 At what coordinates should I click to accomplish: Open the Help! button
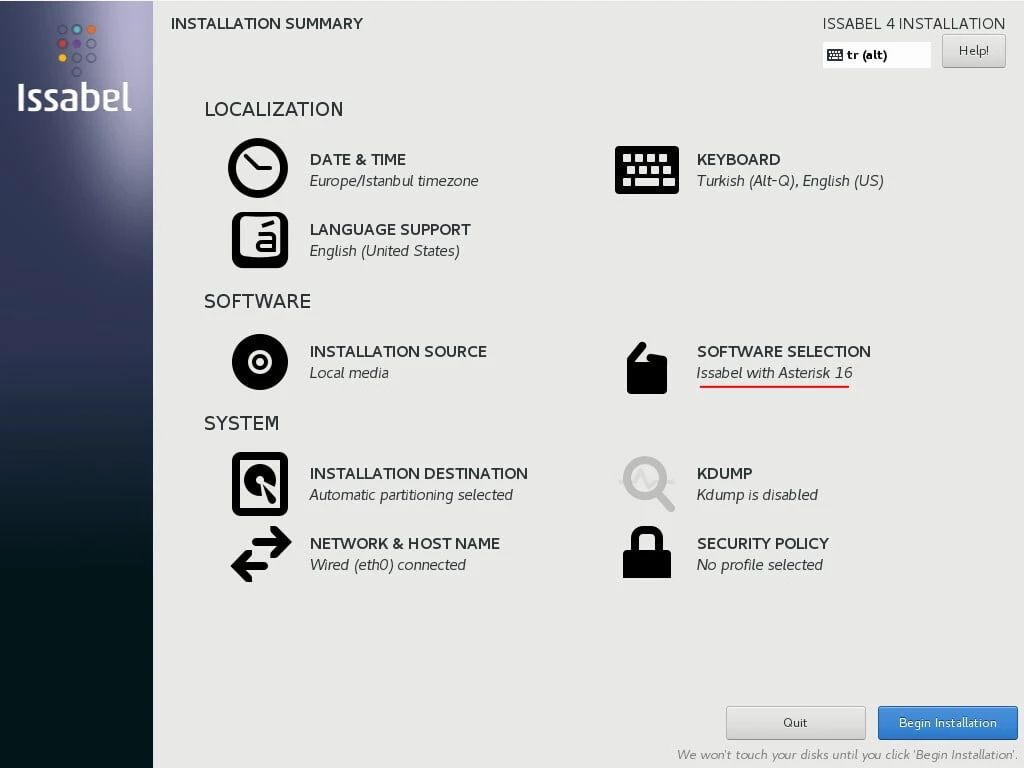click(973, 51)
